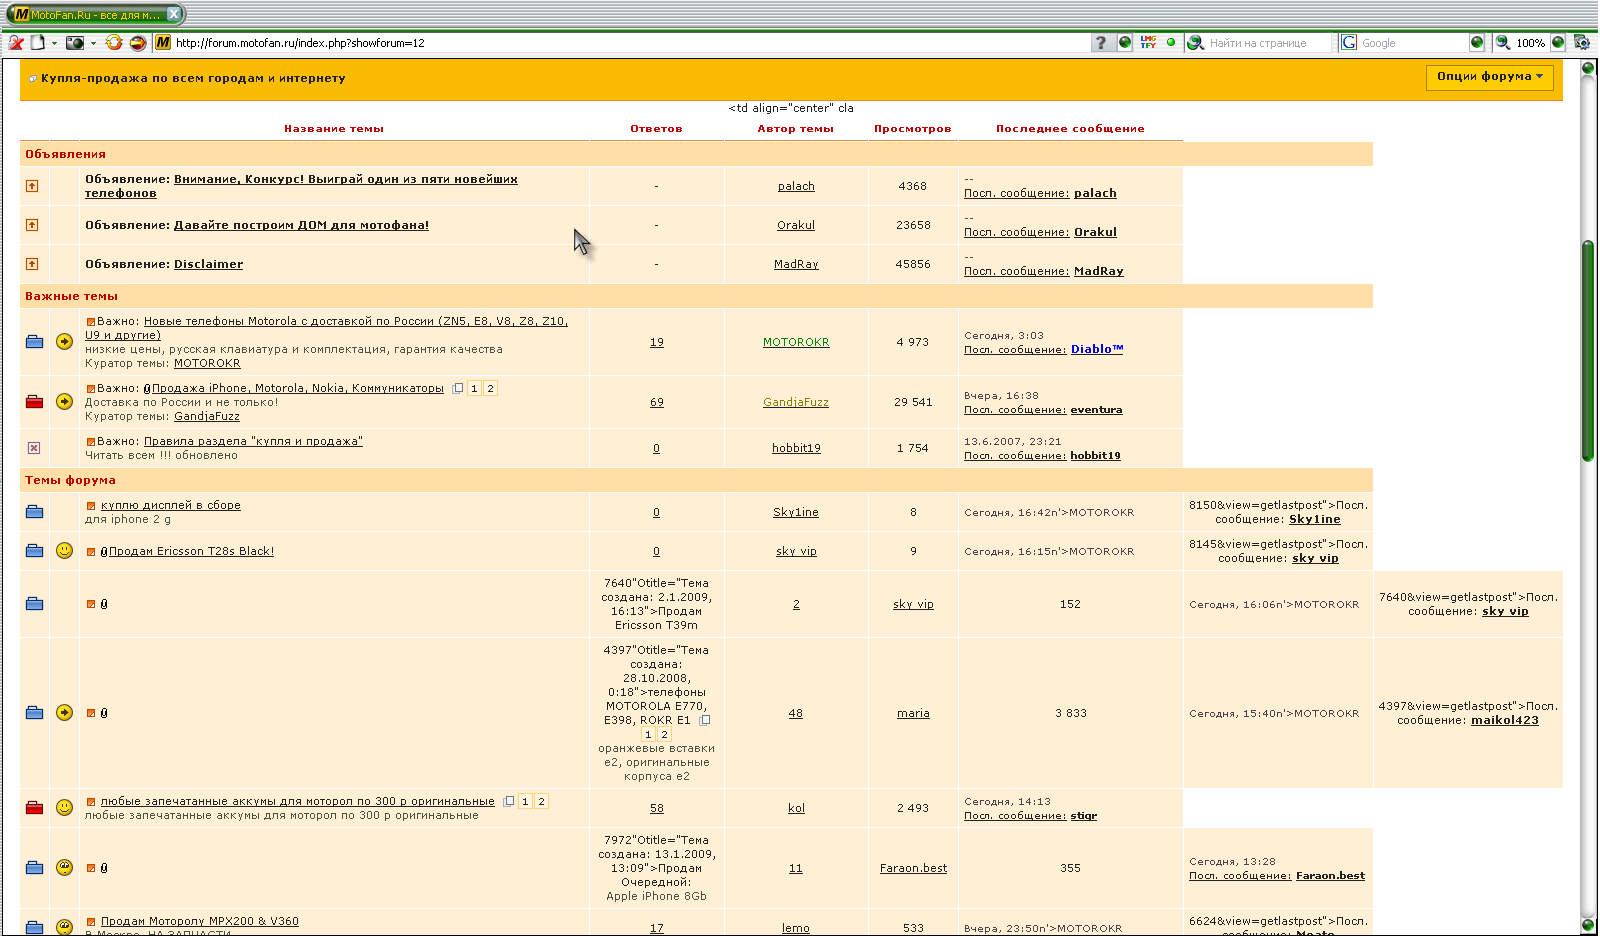This screenshot has width=1600, height=936.
Task: Click the 'Просмотров' column header
Action: click(x=913, y=129)
